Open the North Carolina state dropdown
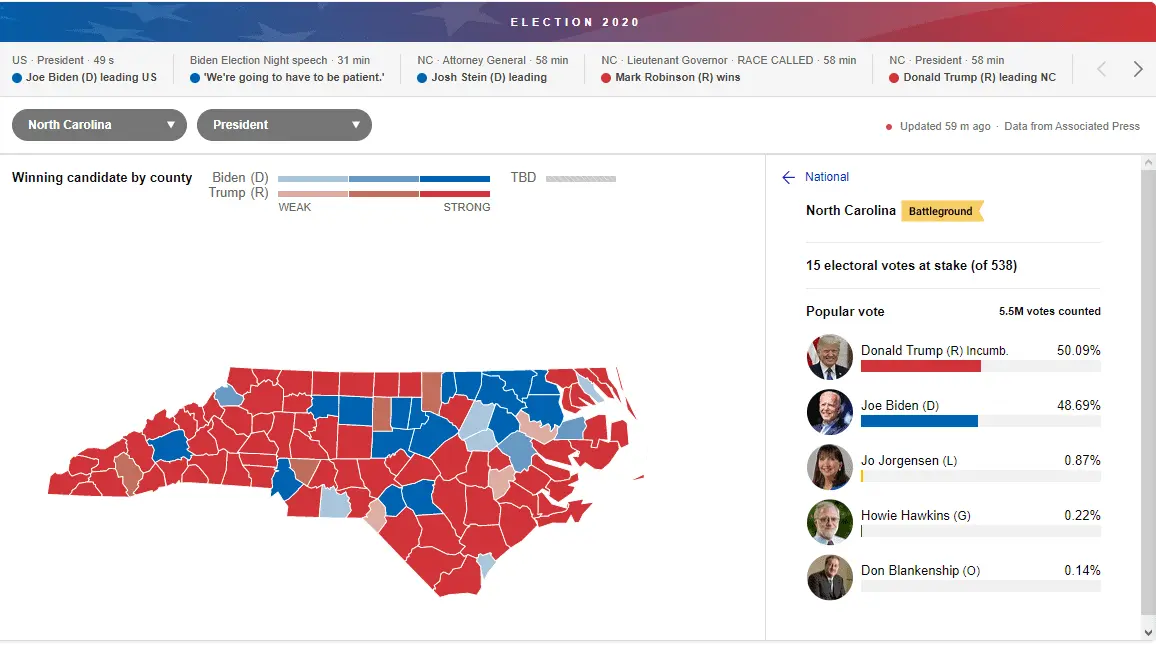Viewport: 1156px width, 650px height. (x=99, y=125)
